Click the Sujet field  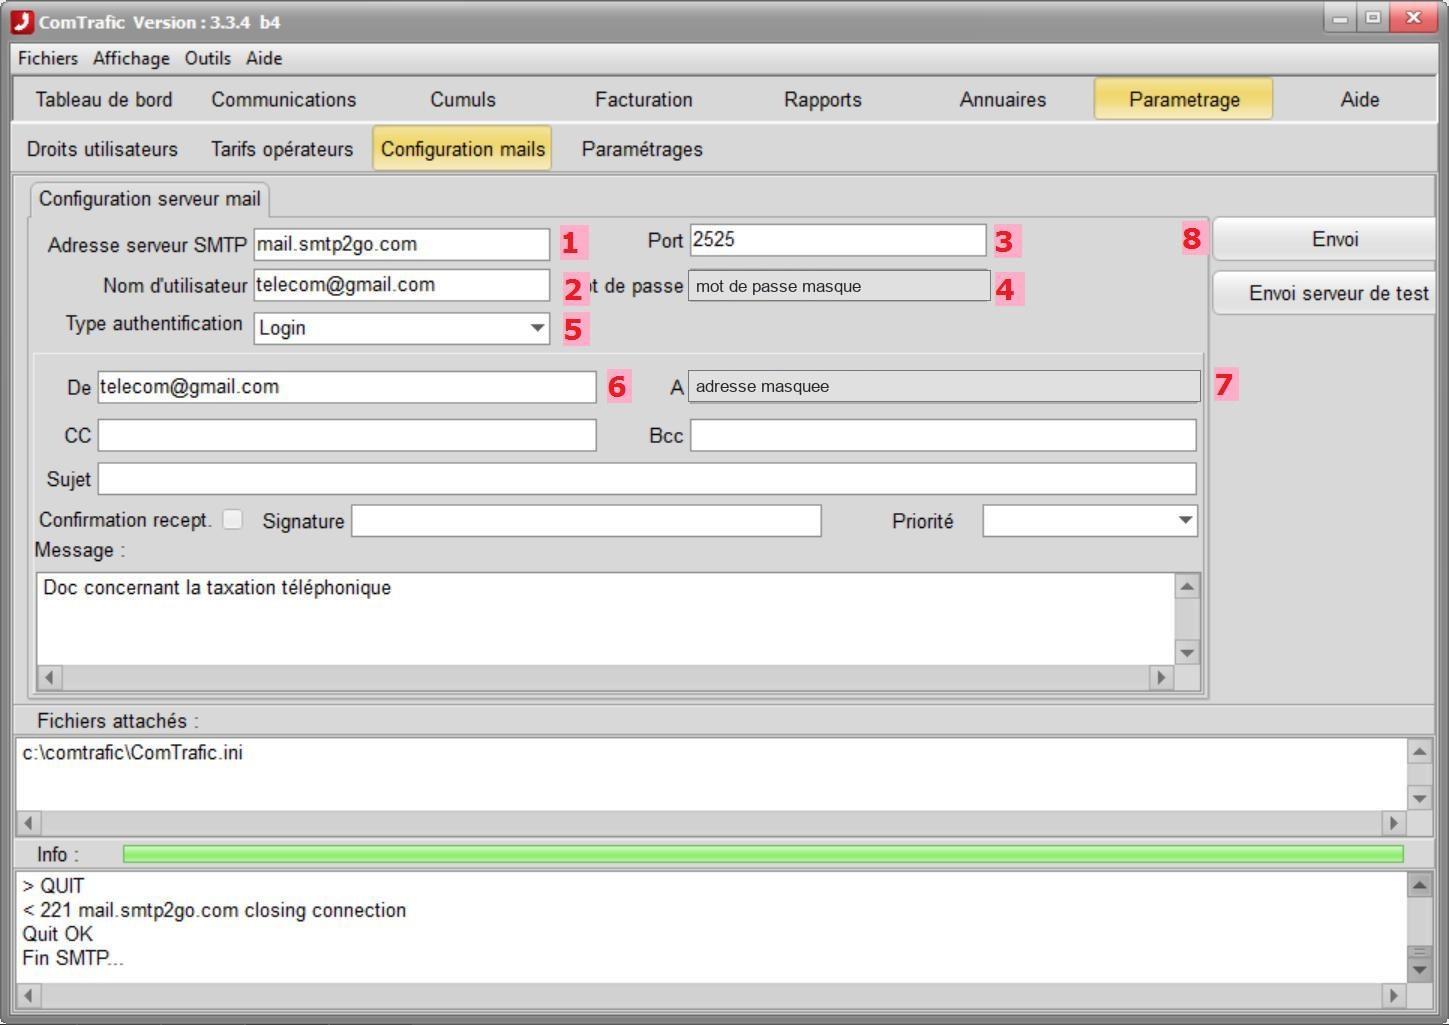(x=647, y=479)
